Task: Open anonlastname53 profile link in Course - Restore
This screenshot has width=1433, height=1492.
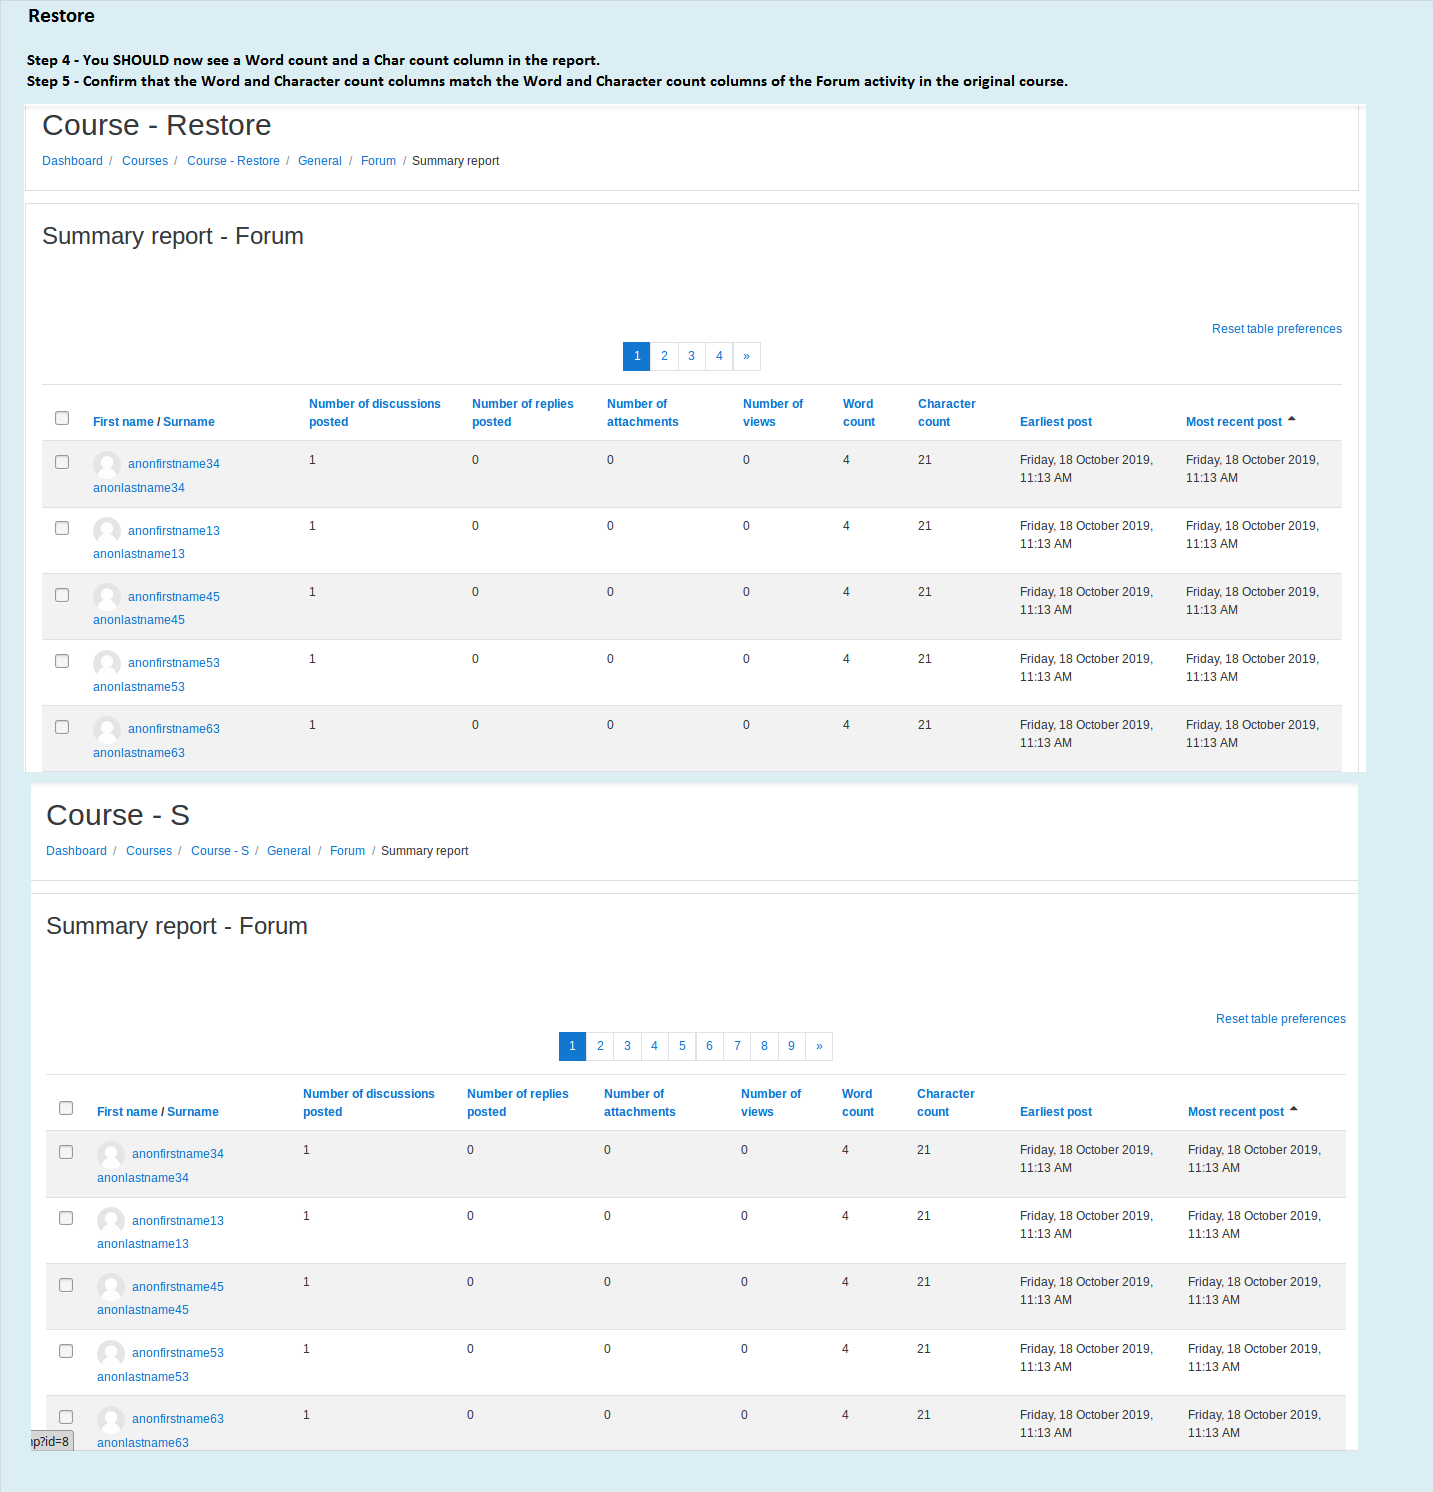Action: pos(139,687)
